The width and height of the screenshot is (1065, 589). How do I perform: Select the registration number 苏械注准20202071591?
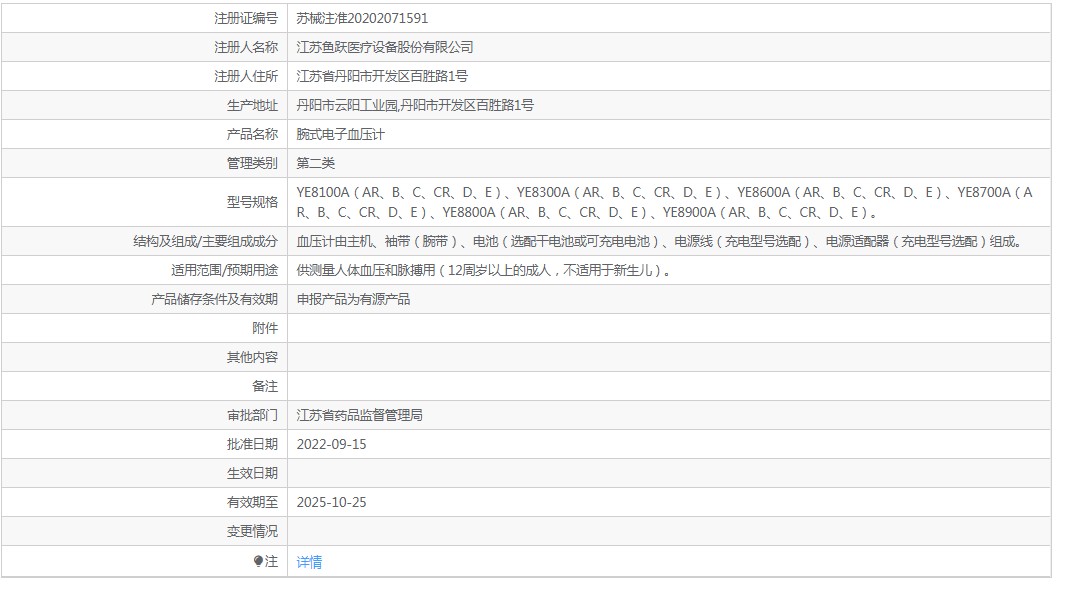[362, 18]
